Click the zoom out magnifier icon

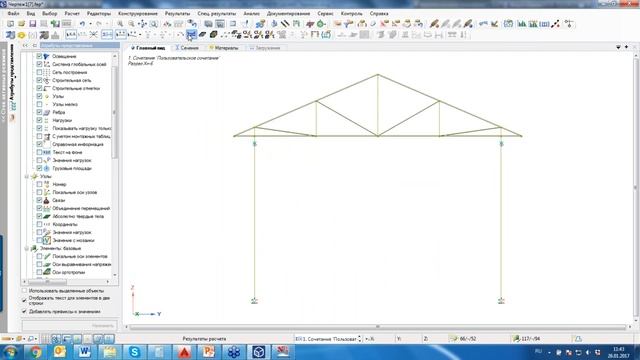(x=131, y=24)
